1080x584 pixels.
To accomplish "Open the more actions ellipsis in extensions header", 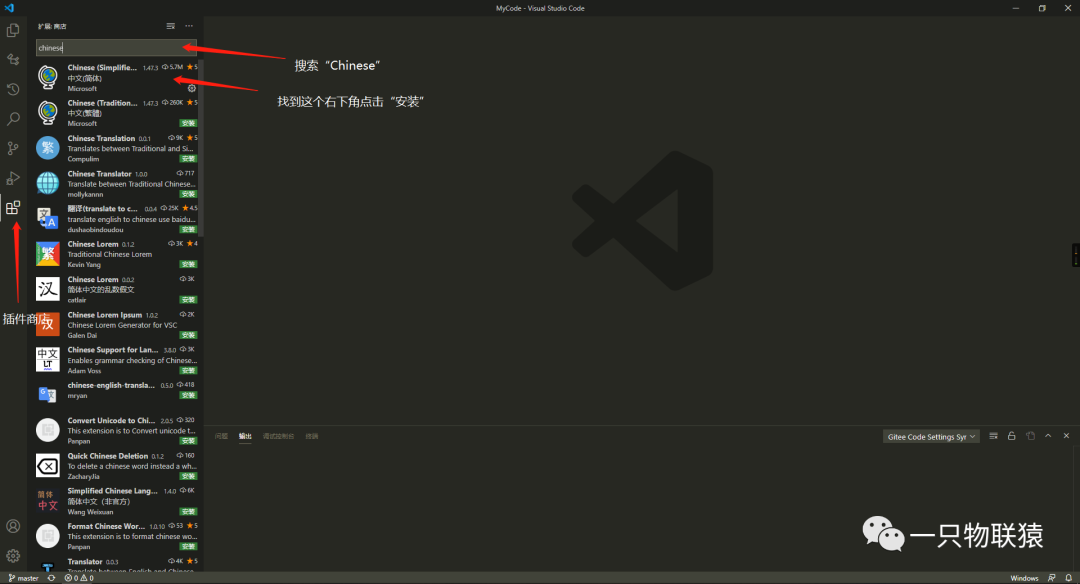I will click(189, 26).
